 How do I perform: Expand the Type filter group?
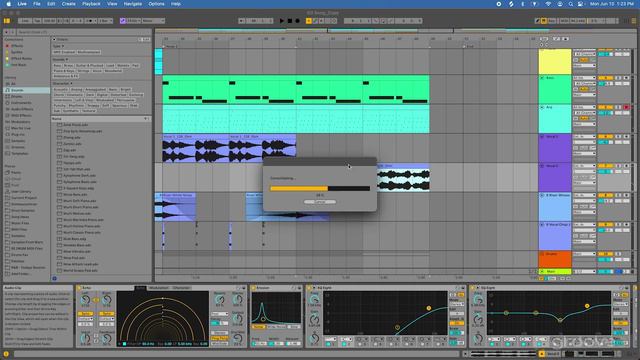58,47
